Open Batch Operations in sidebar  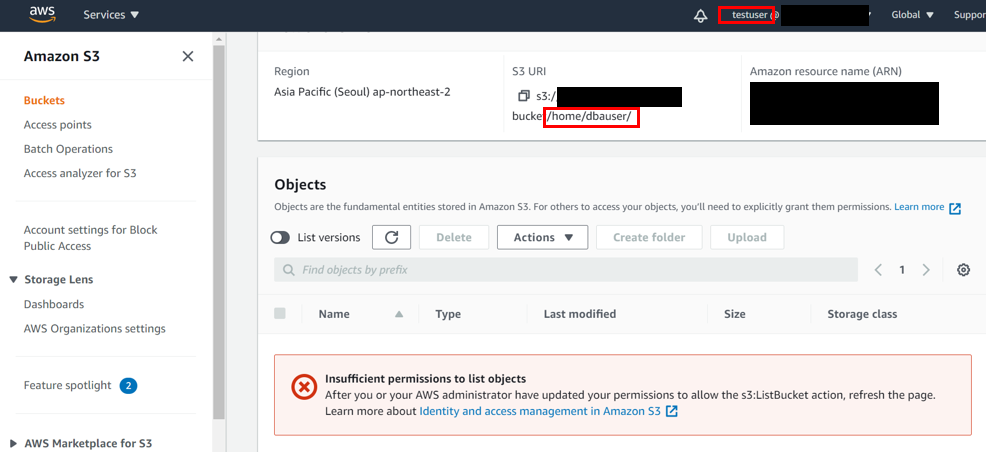tap(69, 149)
